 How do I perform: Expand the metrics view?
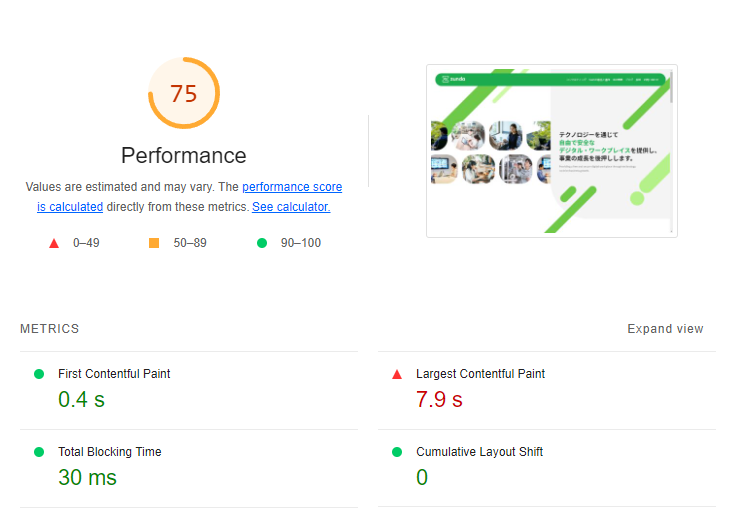(665, 329)
